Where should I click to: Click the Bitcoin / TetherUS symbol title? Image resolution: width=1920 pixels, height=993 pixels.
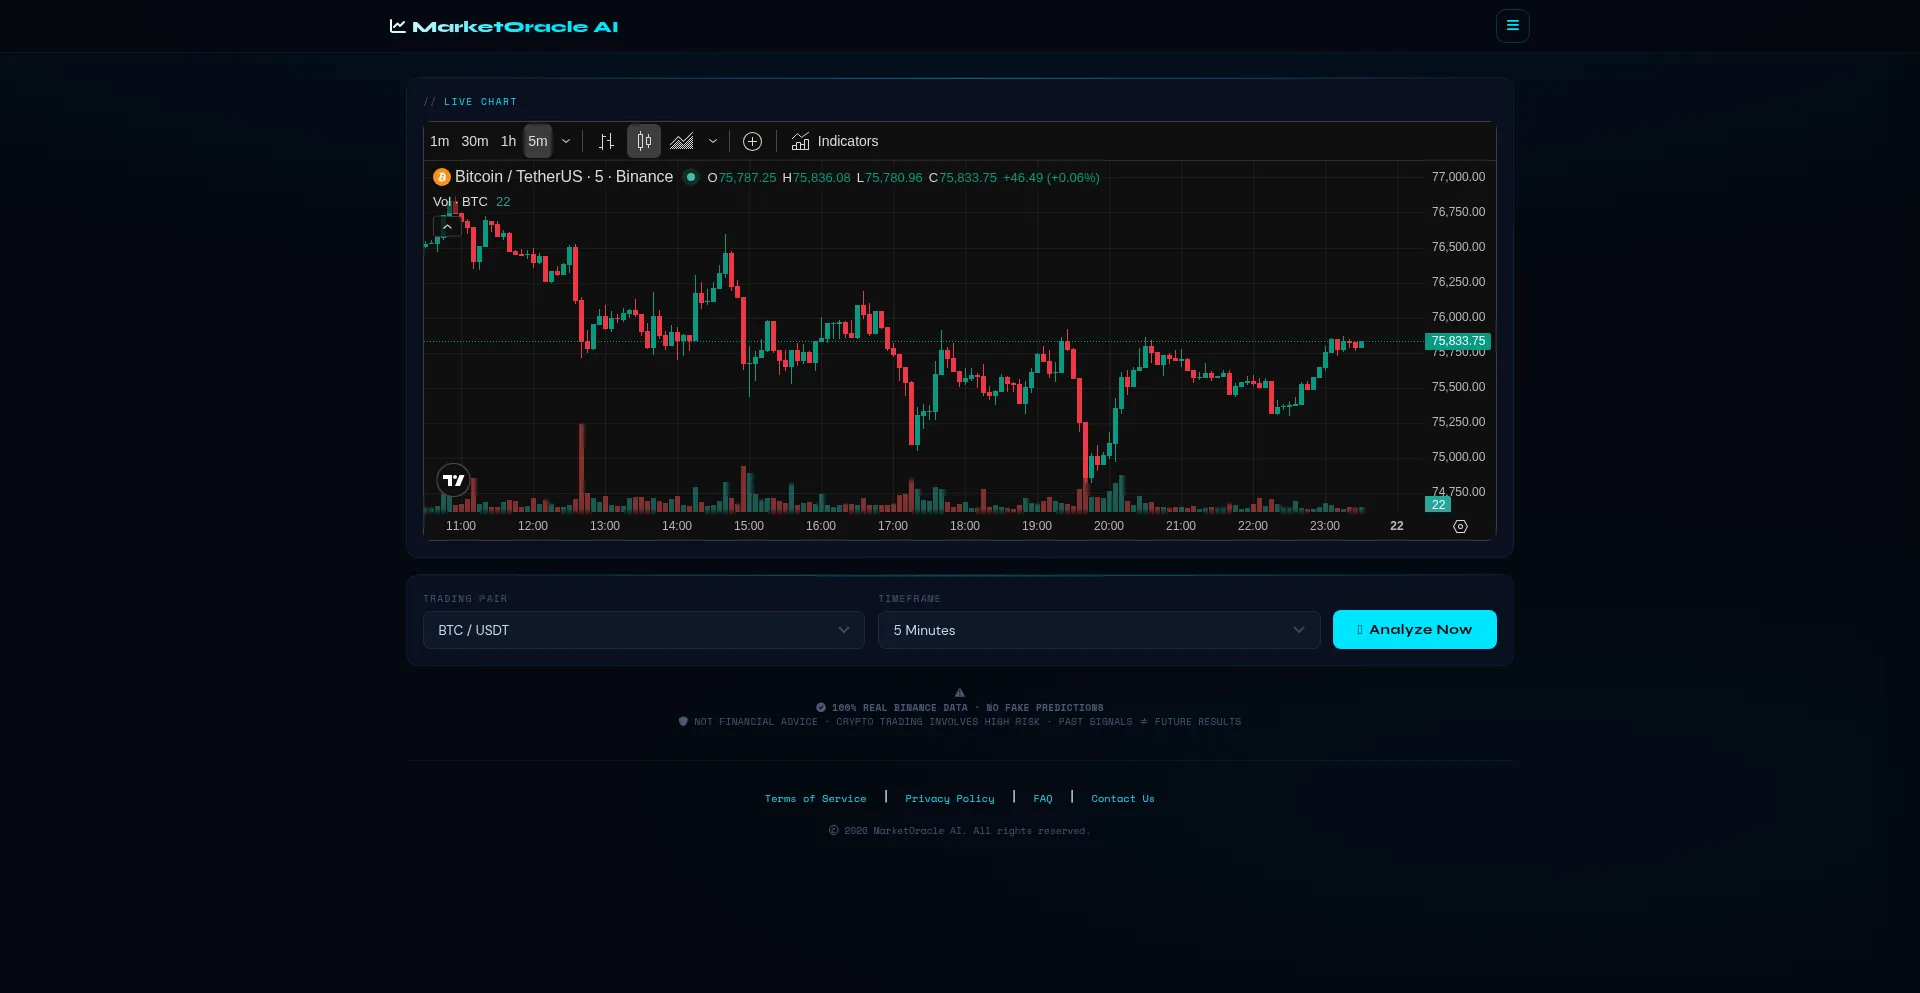pos(564,177)
